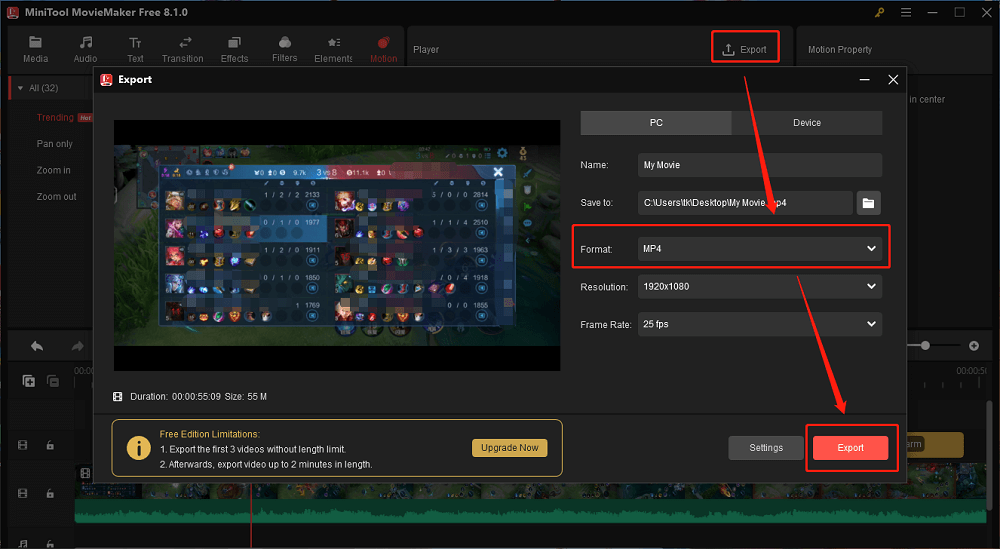Open the Resolution dropdown showing 1920x1080
Image resolution: width=1000 pixels, height=549 pixels.
click(760, 286)
